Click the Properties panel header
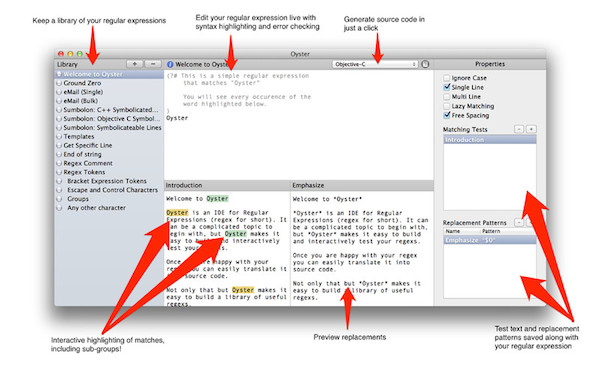 (x=490, y=64)
